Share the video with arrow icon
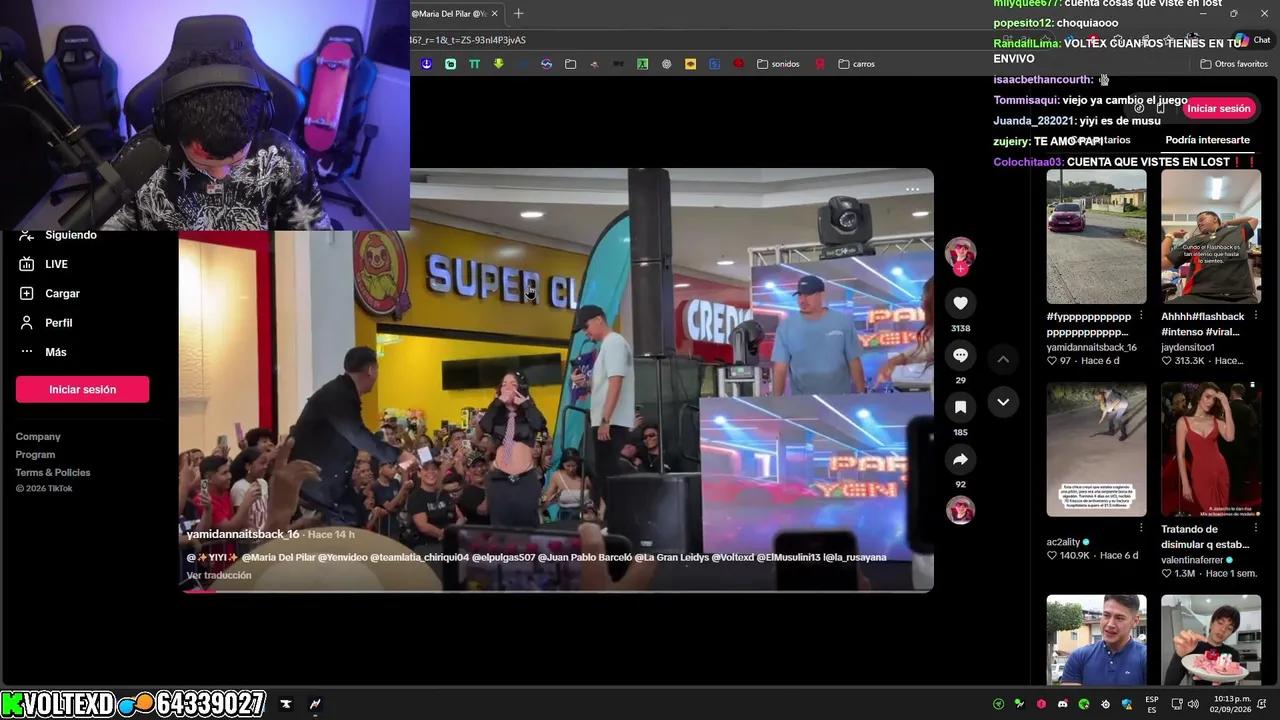This screenshot has height=720, width=1280. point(960,459)
